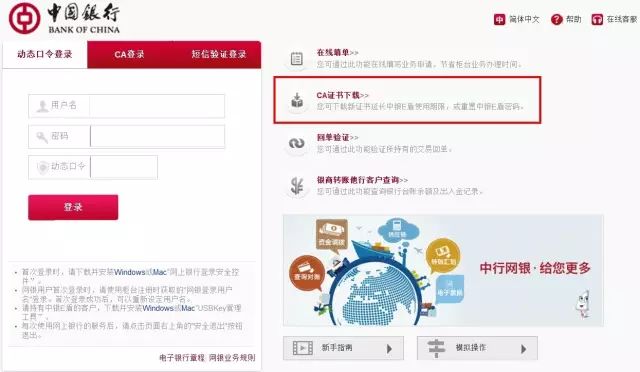Click the 新手指南 film strip icon
The height and width of the screenshot is (372, 640).
302,348
